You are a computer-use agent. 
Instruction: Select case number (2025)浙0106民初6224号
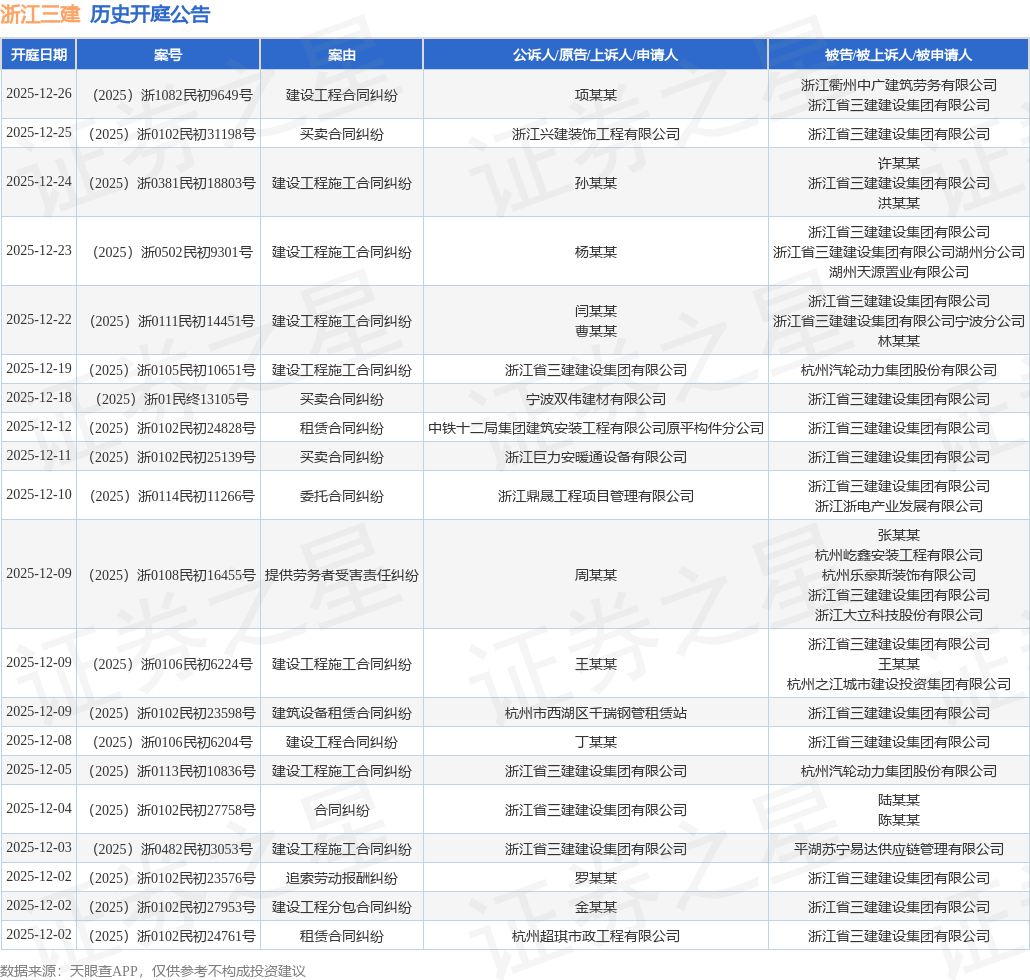[x=172, y=664]
